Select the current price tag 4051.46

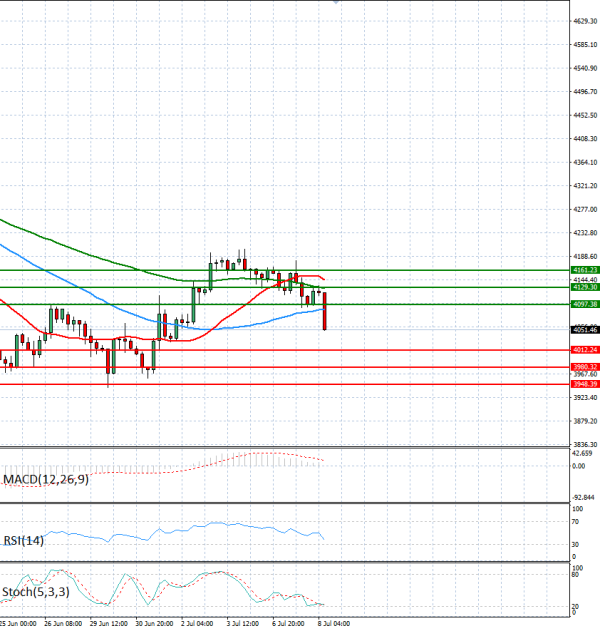pyautogui.click(x=585, y=330)
